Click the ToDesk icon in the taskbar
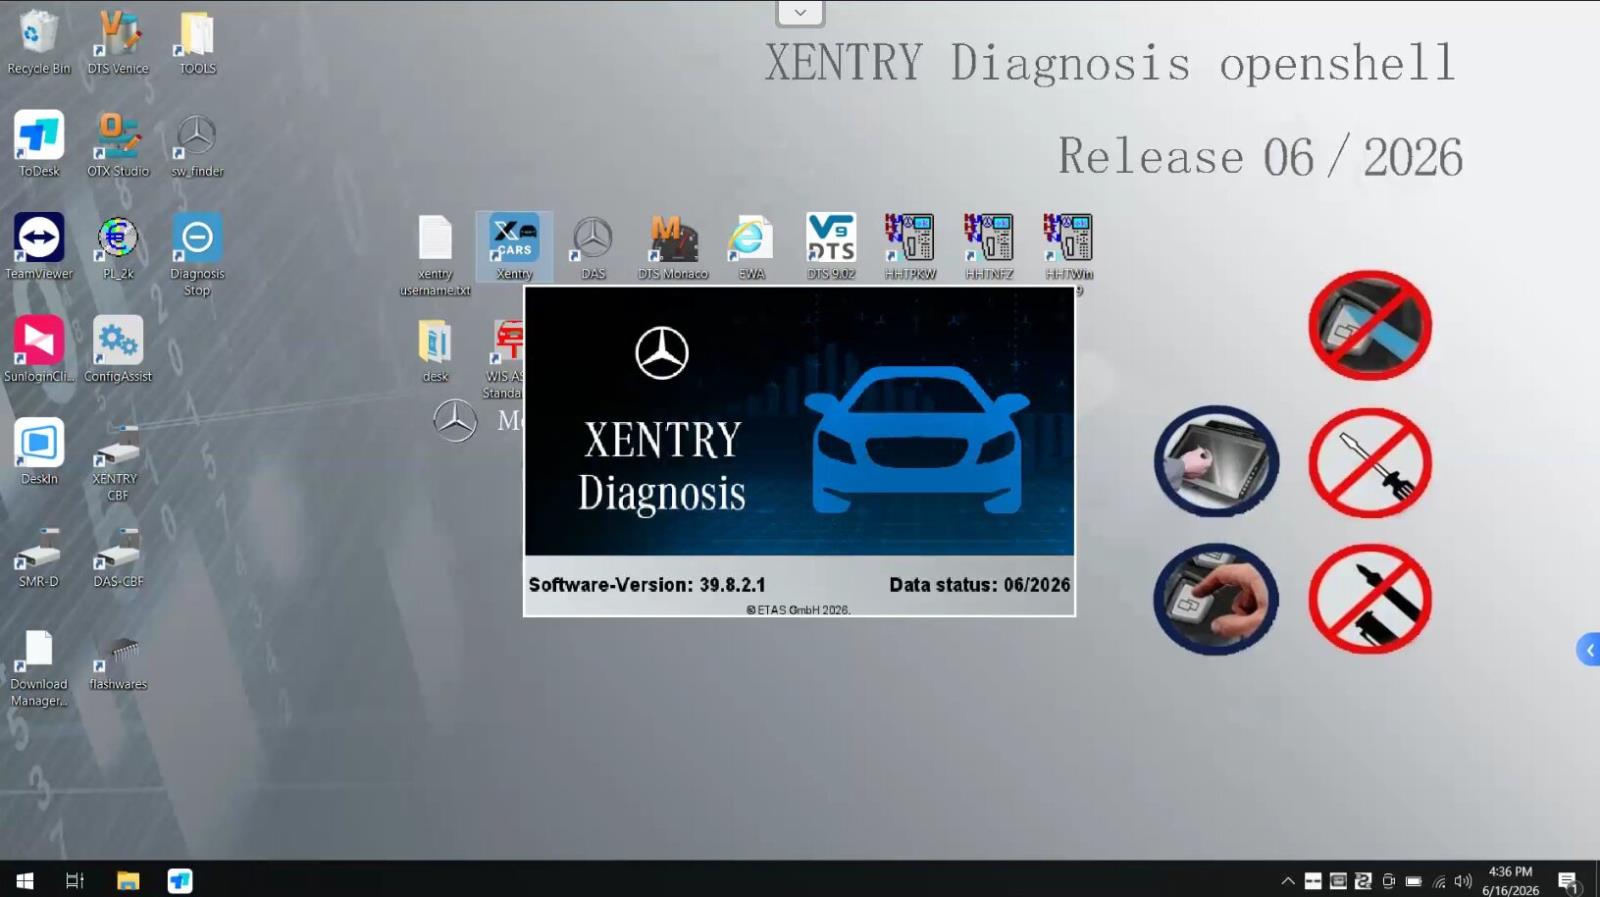The height and width of the screenshot is (897, 1600). coord(180,880)
